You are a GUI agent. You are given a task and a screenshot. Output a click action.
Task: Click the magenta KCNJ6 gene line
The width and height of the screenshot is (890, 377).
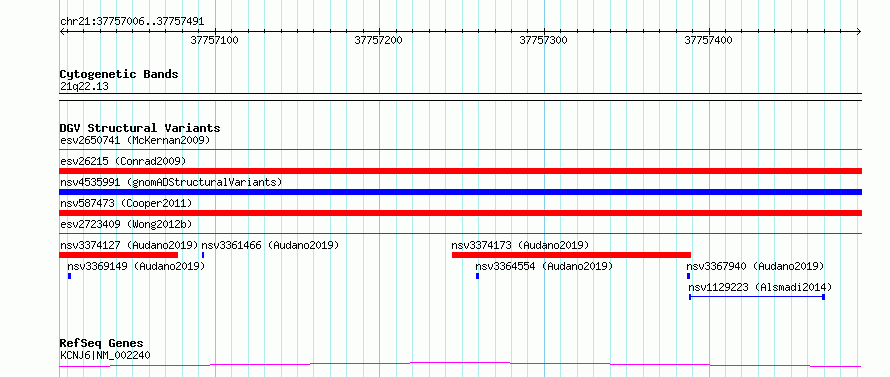(460, 365)
